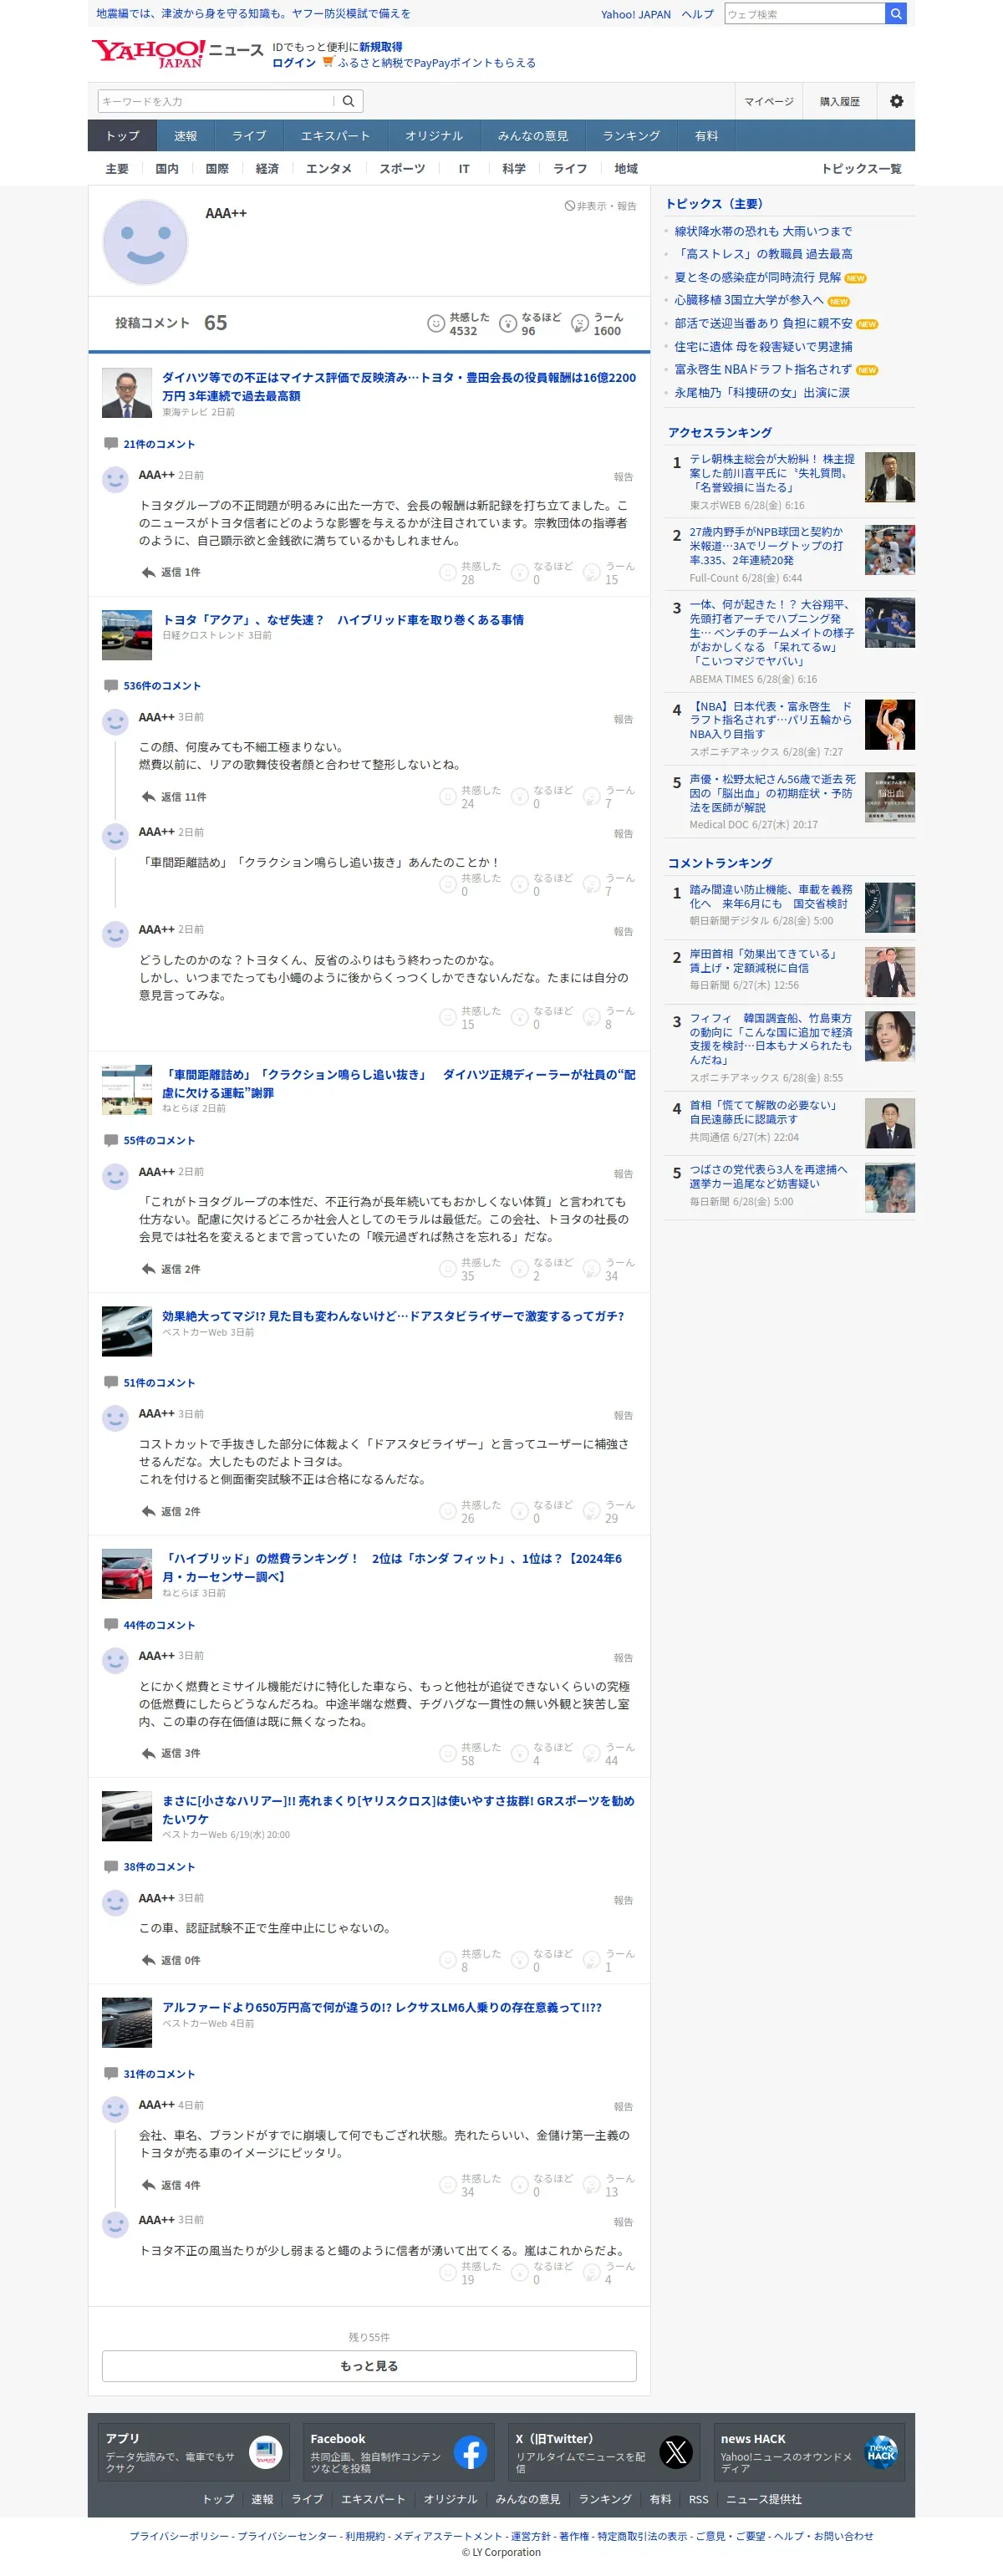Open access ranking 1 thumbnail テレ朝株主総会
The height and width of the screenshot is (2576, 1003).
[x=889, y=476]
